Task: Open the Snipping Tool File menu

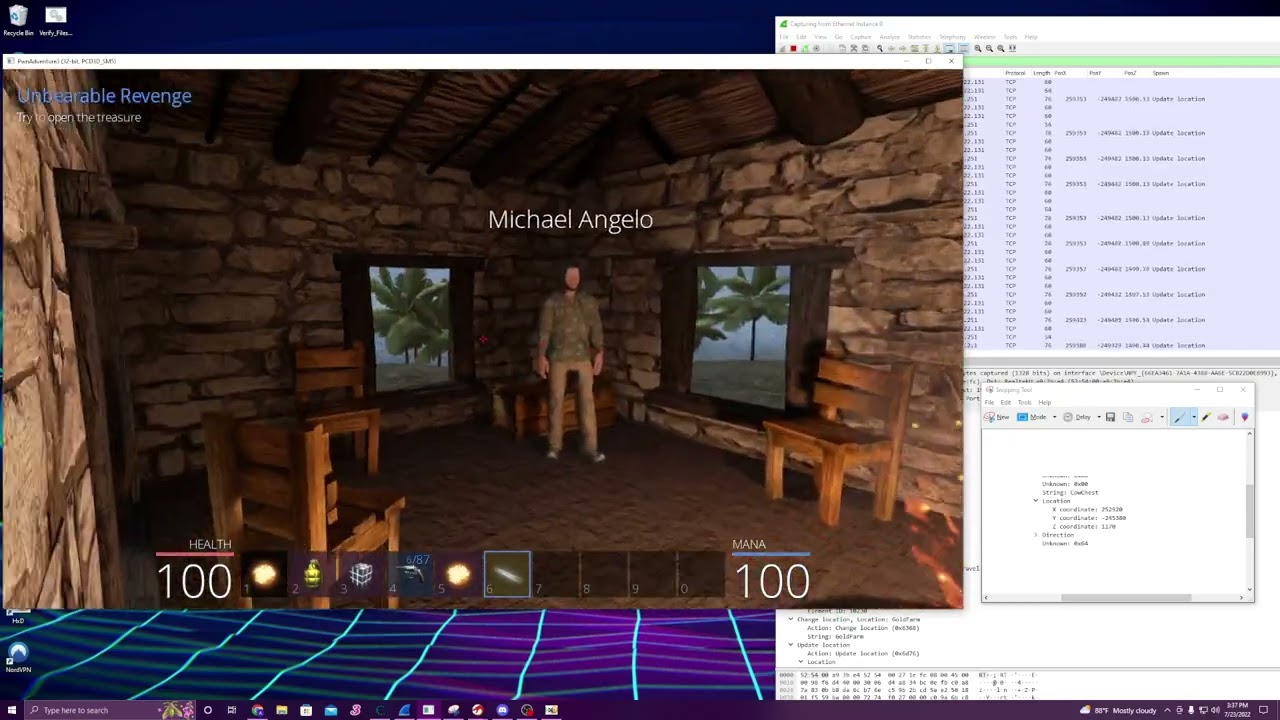Action: coord(989,402)
